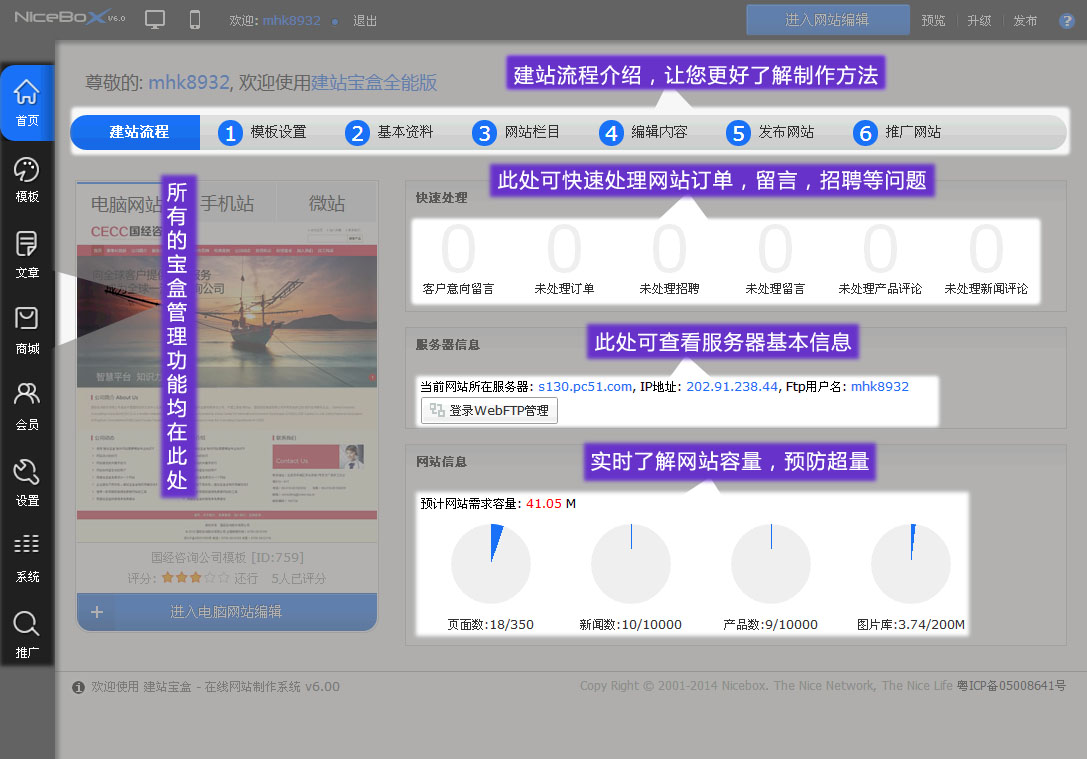Select step 4 编辑内容 in workflow bar

pyautogui.click(x=644, y=132)
